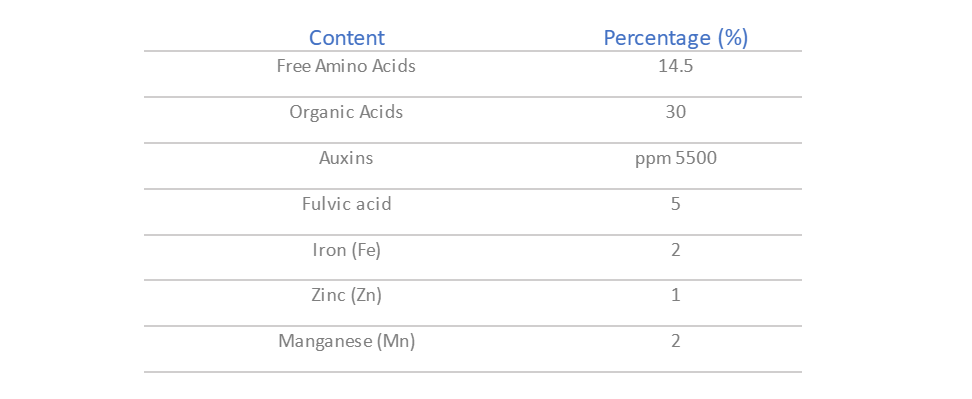Select the Iron percentage value 2
Screen dimensions: 972x399
point(676,250)
